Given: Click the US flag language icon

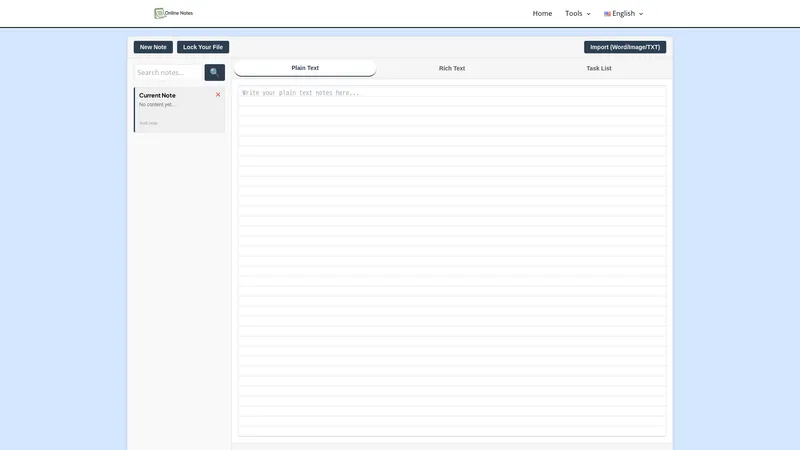Looking at the screenshot, I should click(x=607, y=14).
